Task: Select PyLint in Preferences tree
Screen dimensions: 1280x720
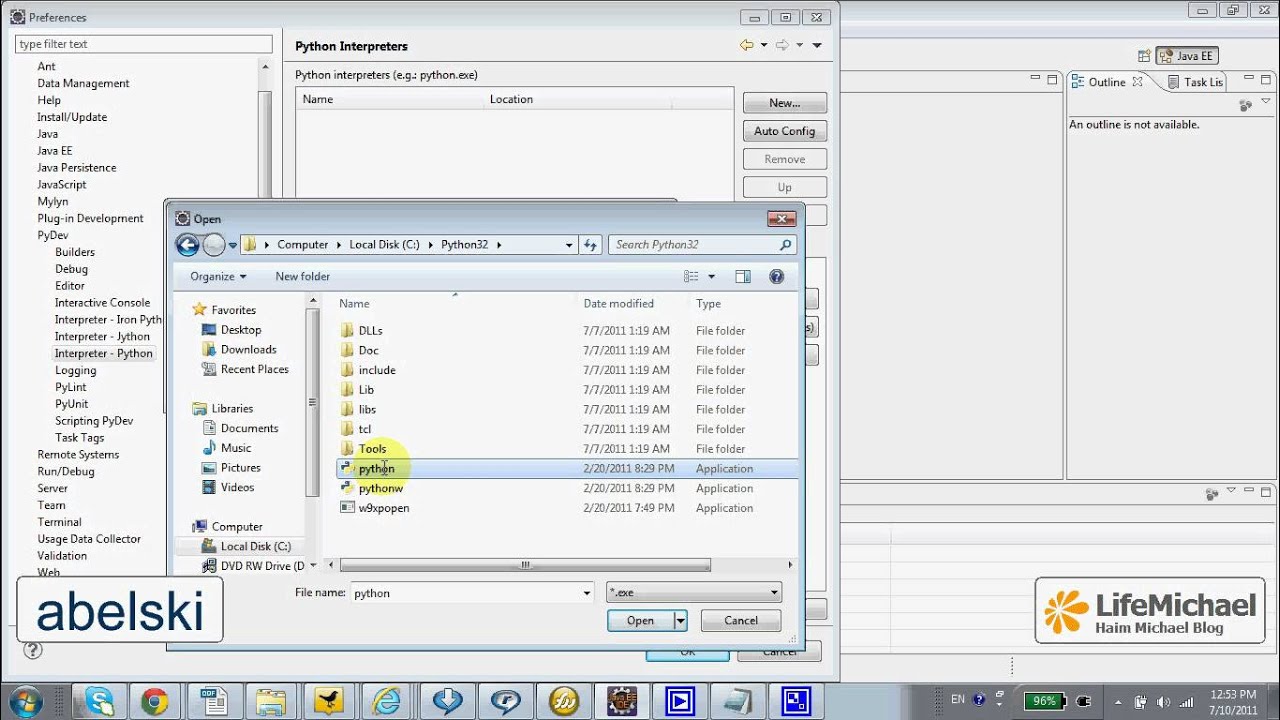Action: [71, 387]
